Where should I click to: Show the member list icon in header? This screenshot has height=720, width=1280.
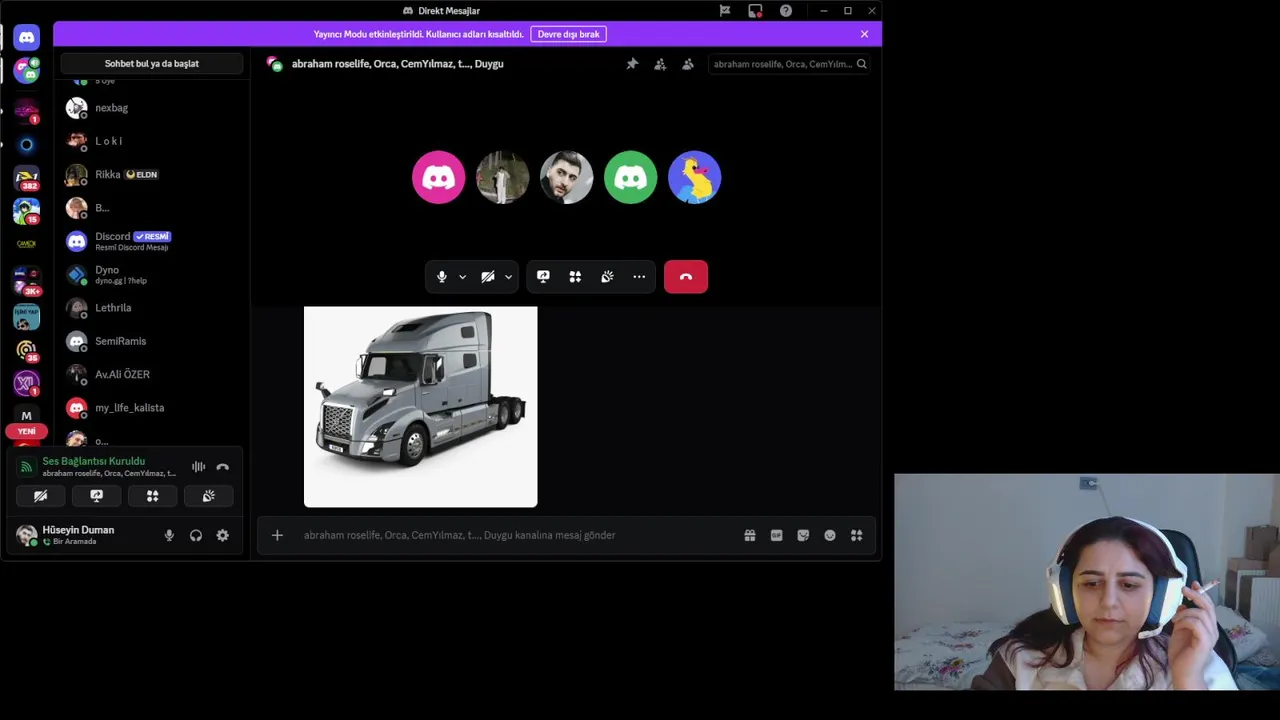coord(688,64)
